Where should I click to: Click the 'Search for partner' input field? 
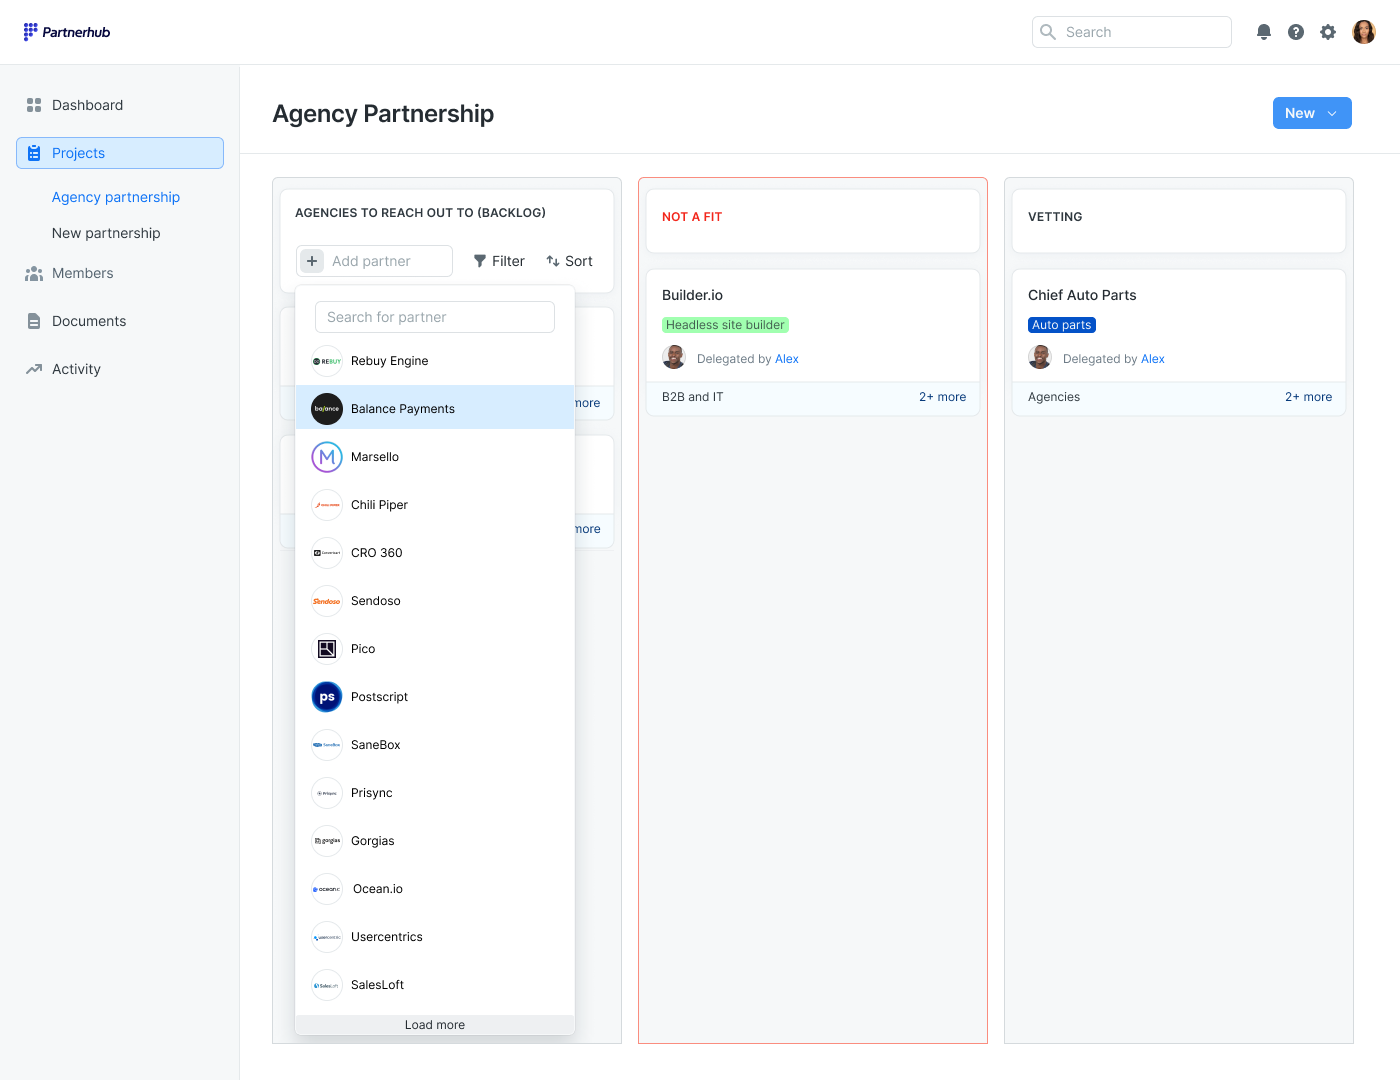point(434,316)
